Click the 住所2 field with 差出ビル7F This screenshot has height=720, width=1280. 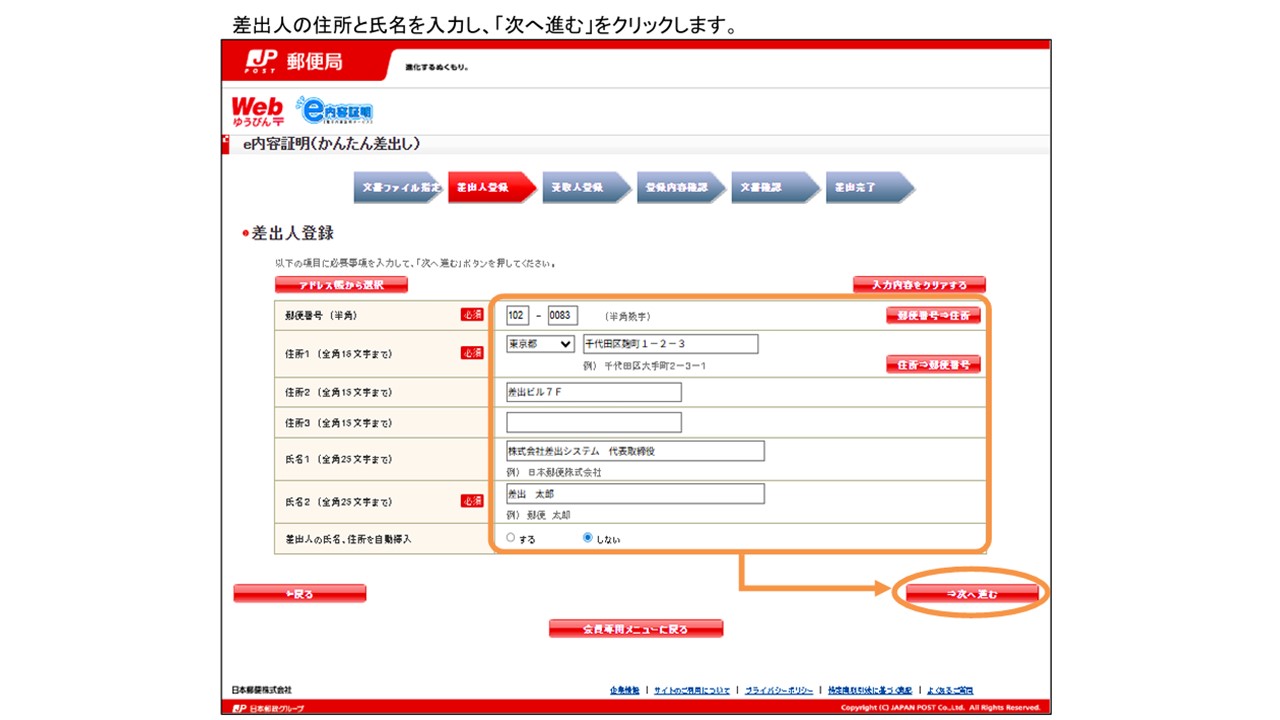pyautogui.click(x=594, y=392)
